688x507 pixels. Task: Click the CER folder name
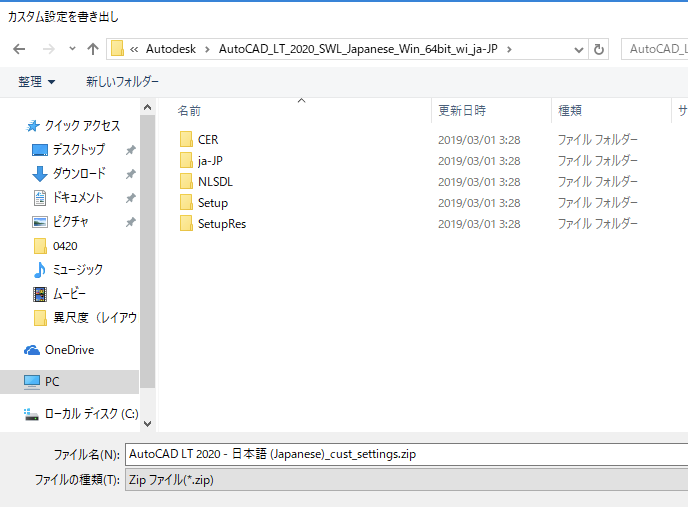tap(208, 140)
